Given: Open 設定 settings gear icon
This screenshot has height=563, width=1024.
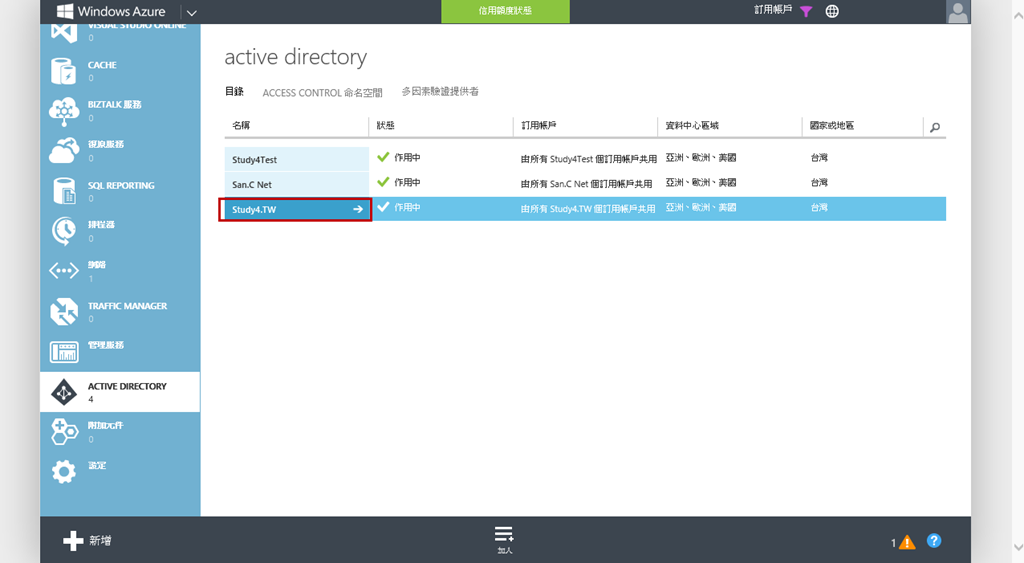Looking at the screenshot, I should [64, 472].
